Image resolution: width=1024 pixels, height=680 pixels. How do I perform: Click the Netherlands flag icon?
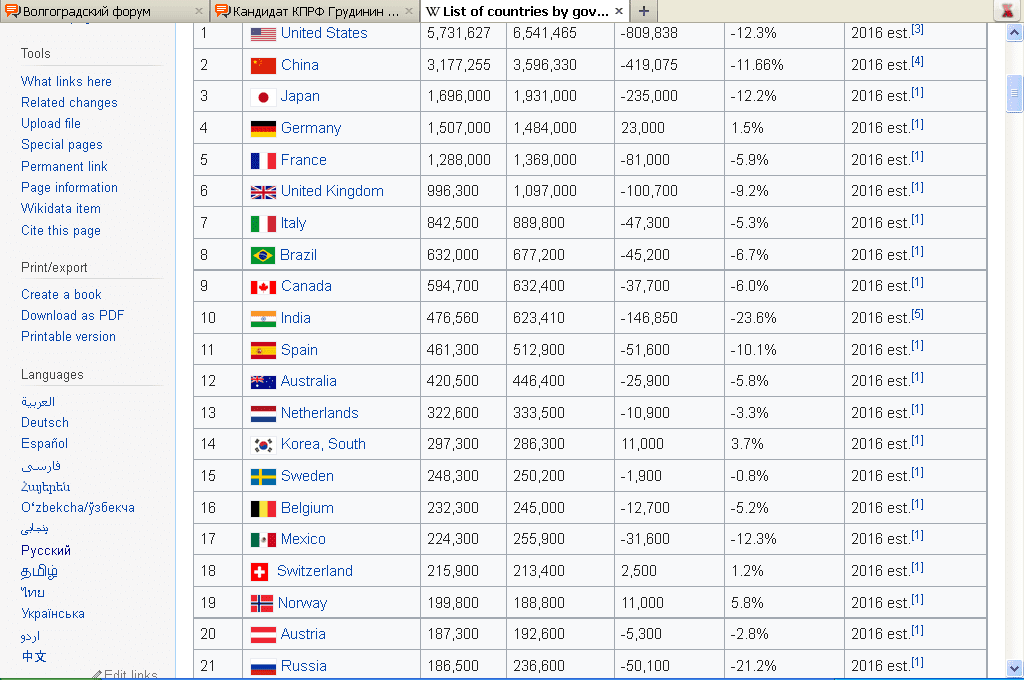click(x=263, y=414)
